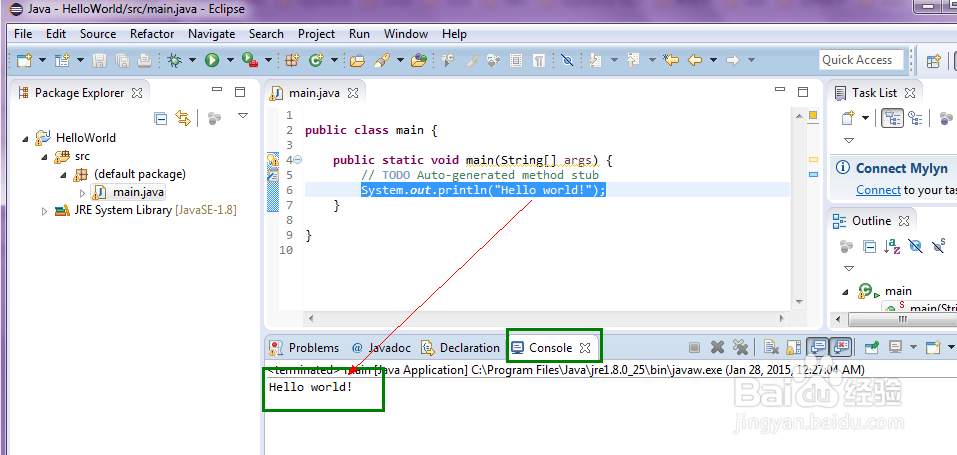Toggle Show Console on standard output change
This screenshot has width=957, height=455.
818,348
